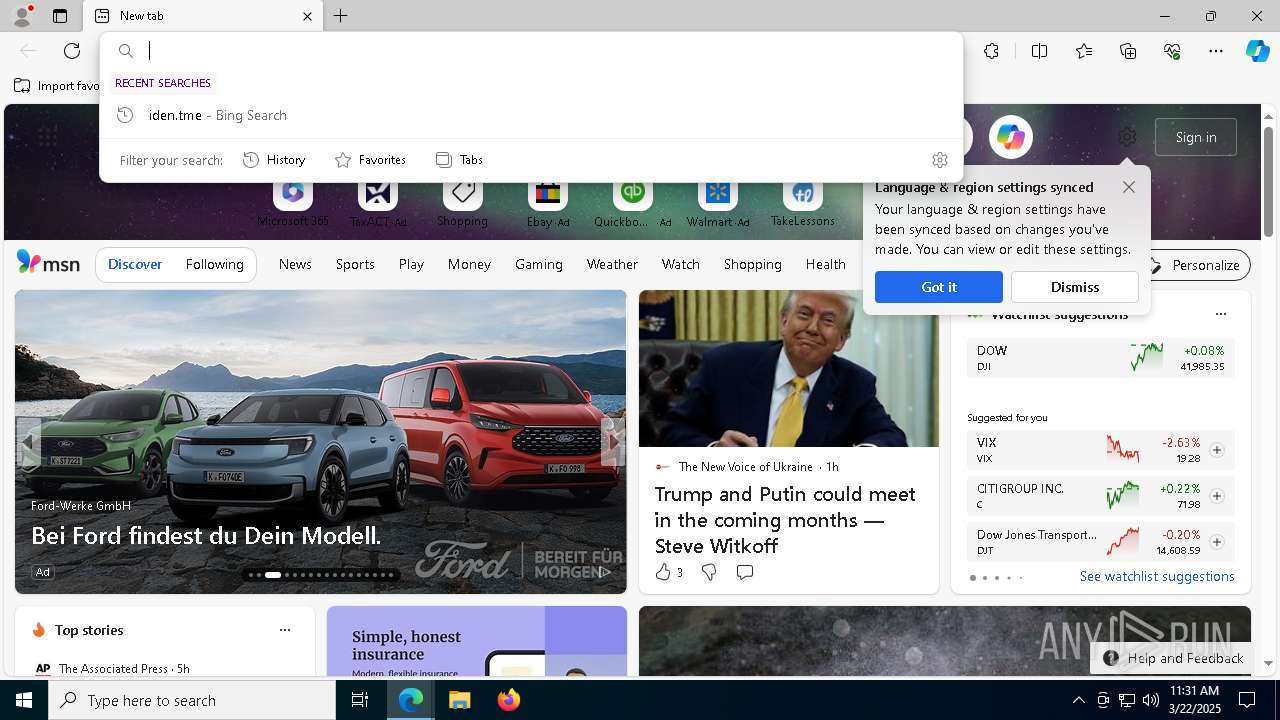This screenshot has height=720, width=1280.
Task: Like the Trump and Putin article
Action: click(668, 572)
